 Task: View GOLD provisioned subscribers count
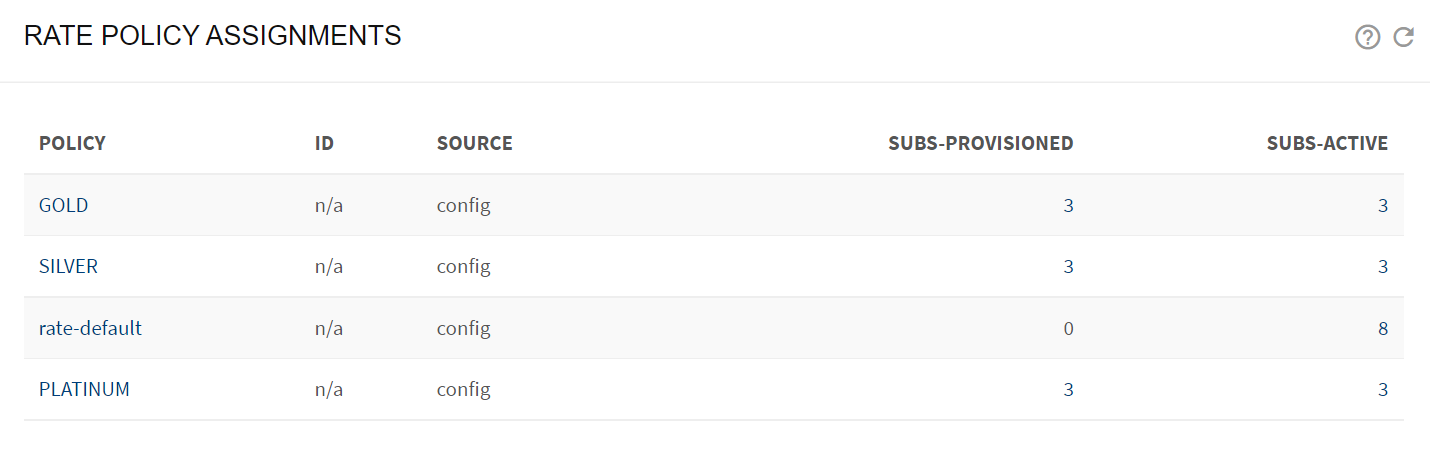[1068, 206]
